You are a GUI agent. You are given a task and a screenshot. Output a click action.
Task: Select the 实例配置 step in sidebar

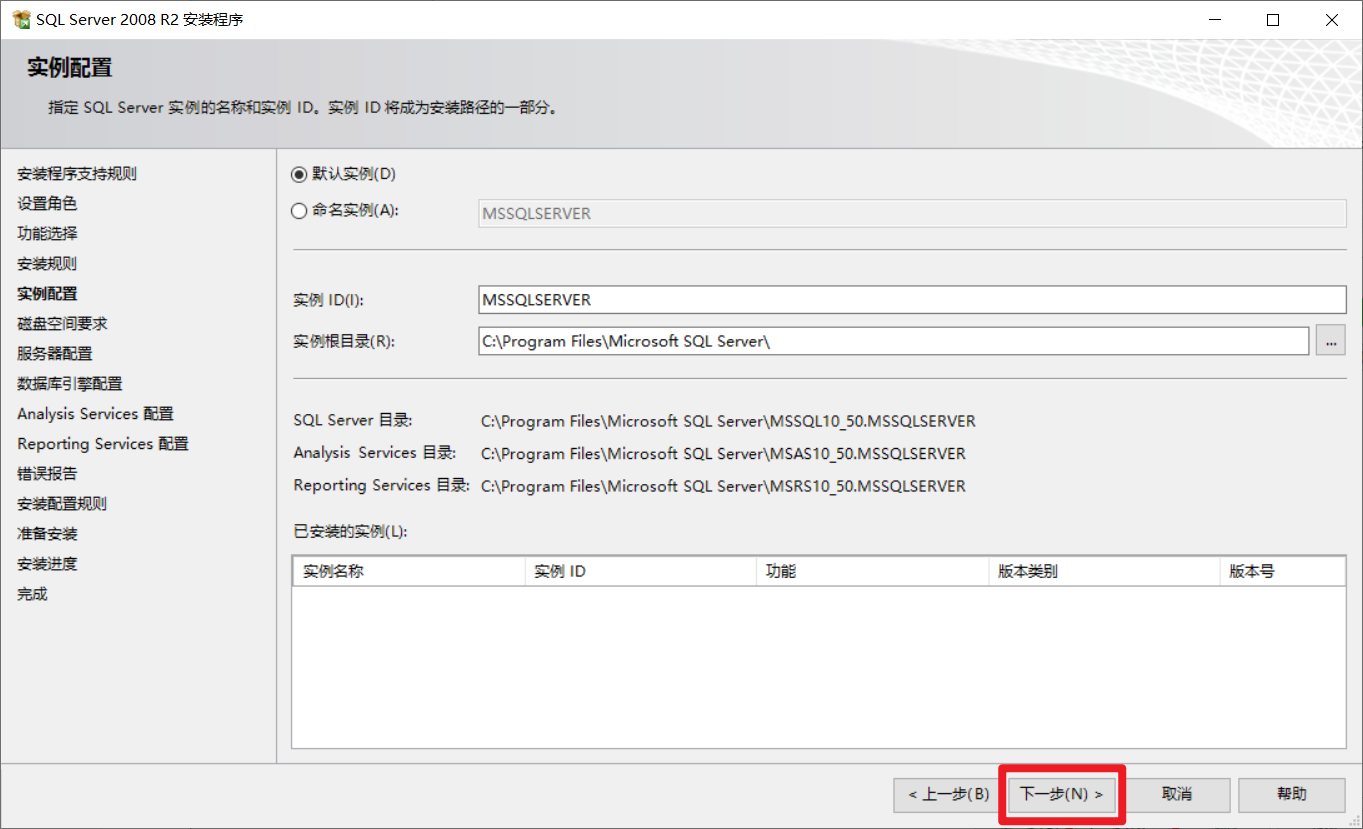tap(47, 294)
